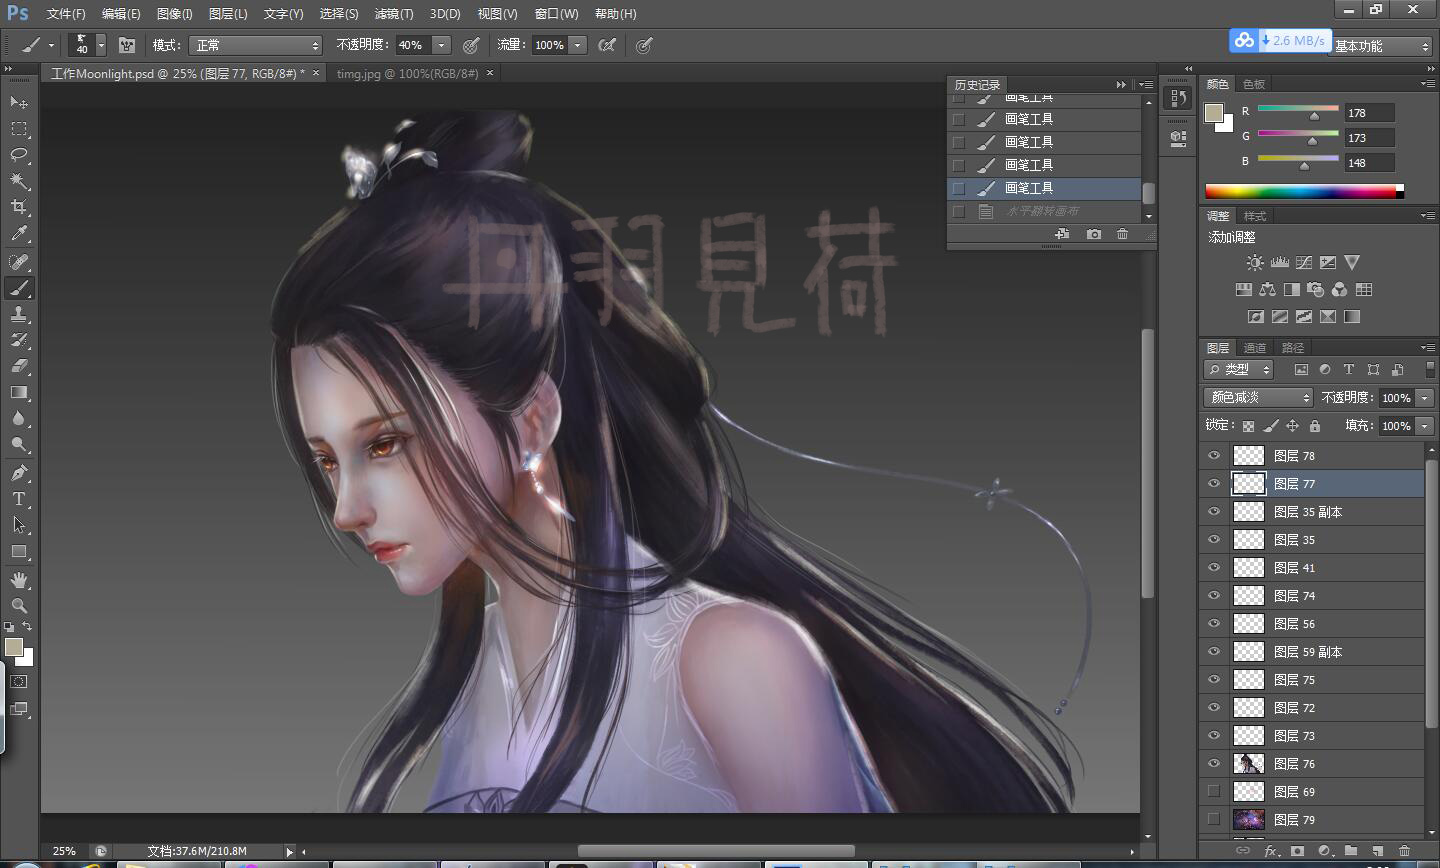Select the Rectangle shape tool
Viewport: 1440px width, 868px height.
[19, 552]
